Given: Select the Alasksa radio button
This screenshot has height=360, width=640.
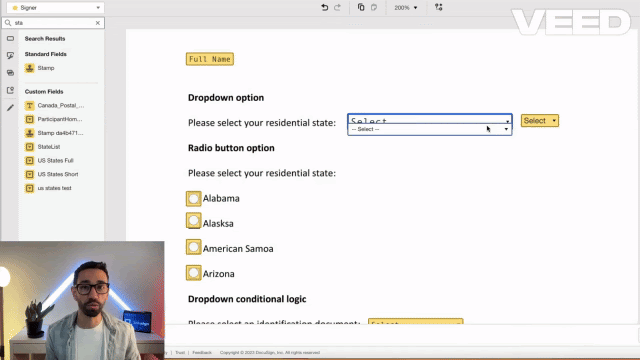Looking at the screenshot, I should 193,221.
